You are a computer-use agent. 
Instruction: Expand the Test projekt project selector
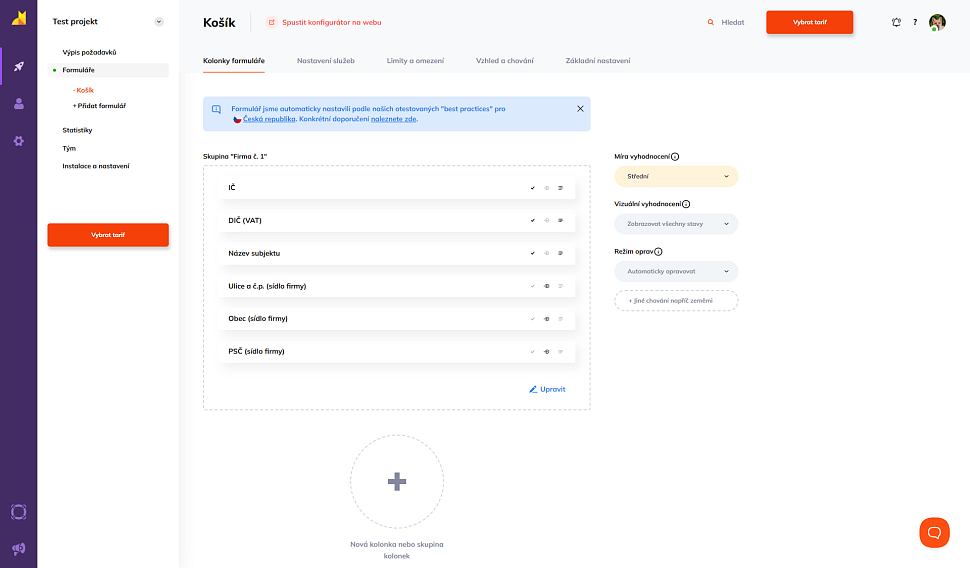pos(159,21)
